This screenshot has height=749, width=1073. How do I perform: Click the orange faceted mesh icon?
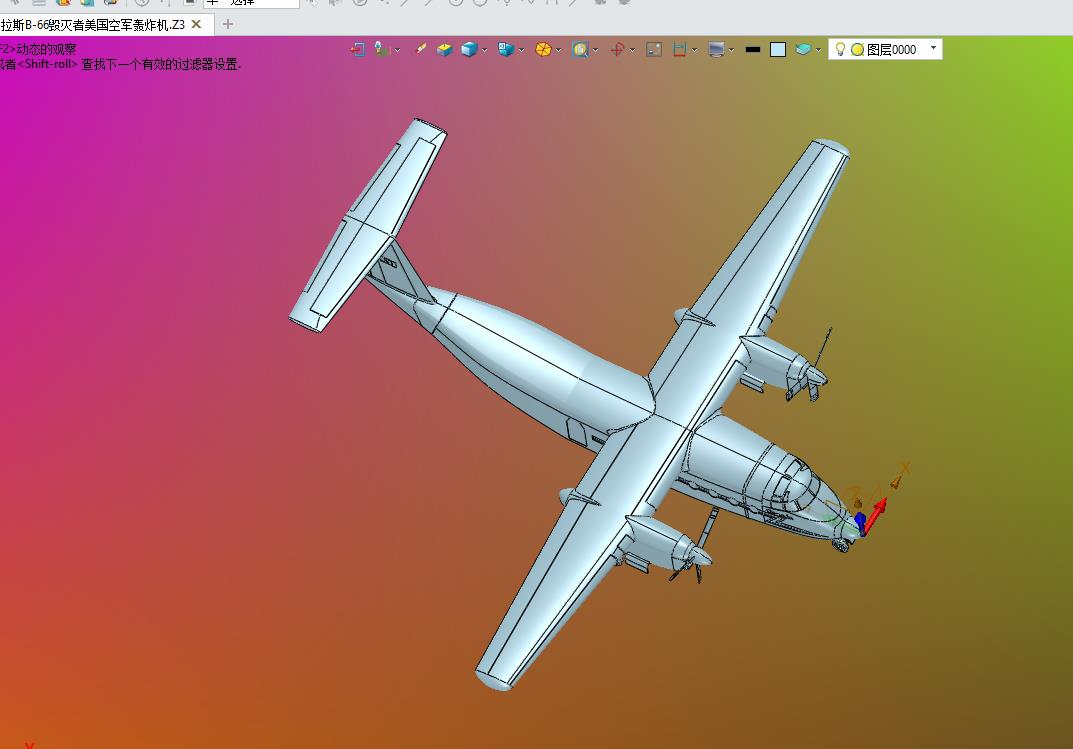tap(543, 49)
